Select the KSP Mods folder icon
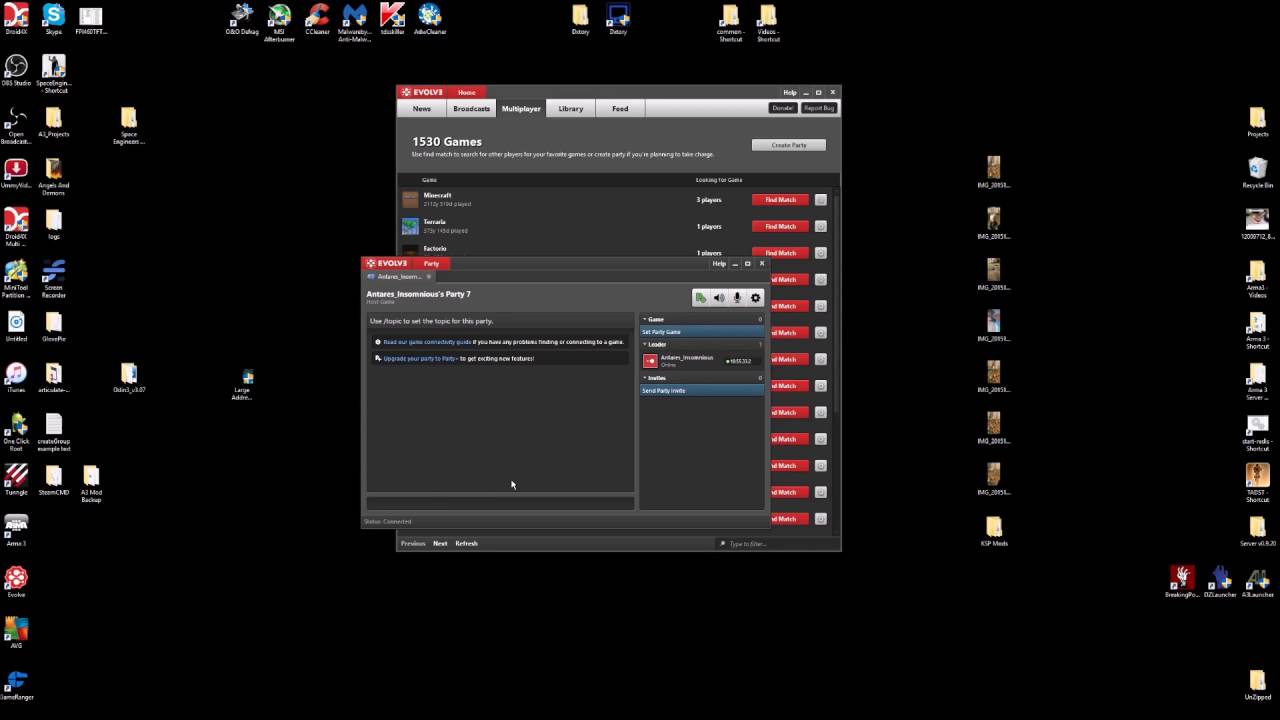This screenshot has height=720, width=1280. 993,531
